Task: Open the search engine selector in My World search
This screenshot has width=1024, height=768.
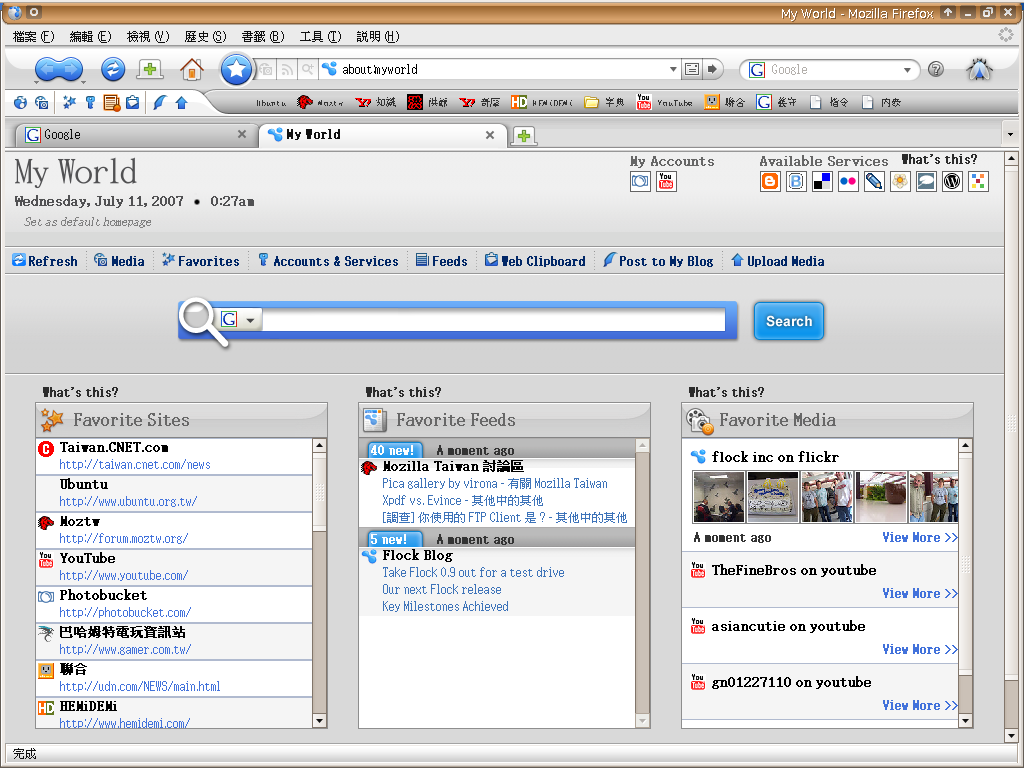Action: click(239, 319)
